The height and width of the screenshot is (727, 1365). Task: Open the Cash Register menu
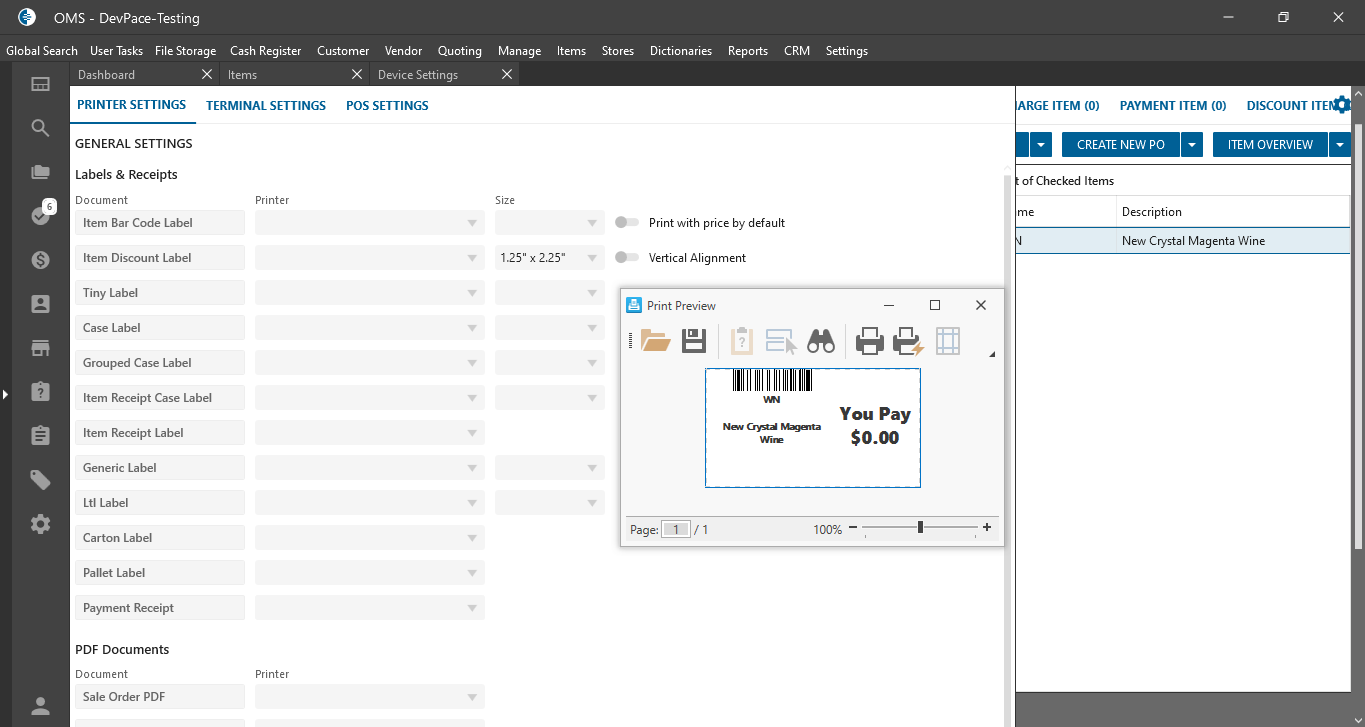coord(265,51)
